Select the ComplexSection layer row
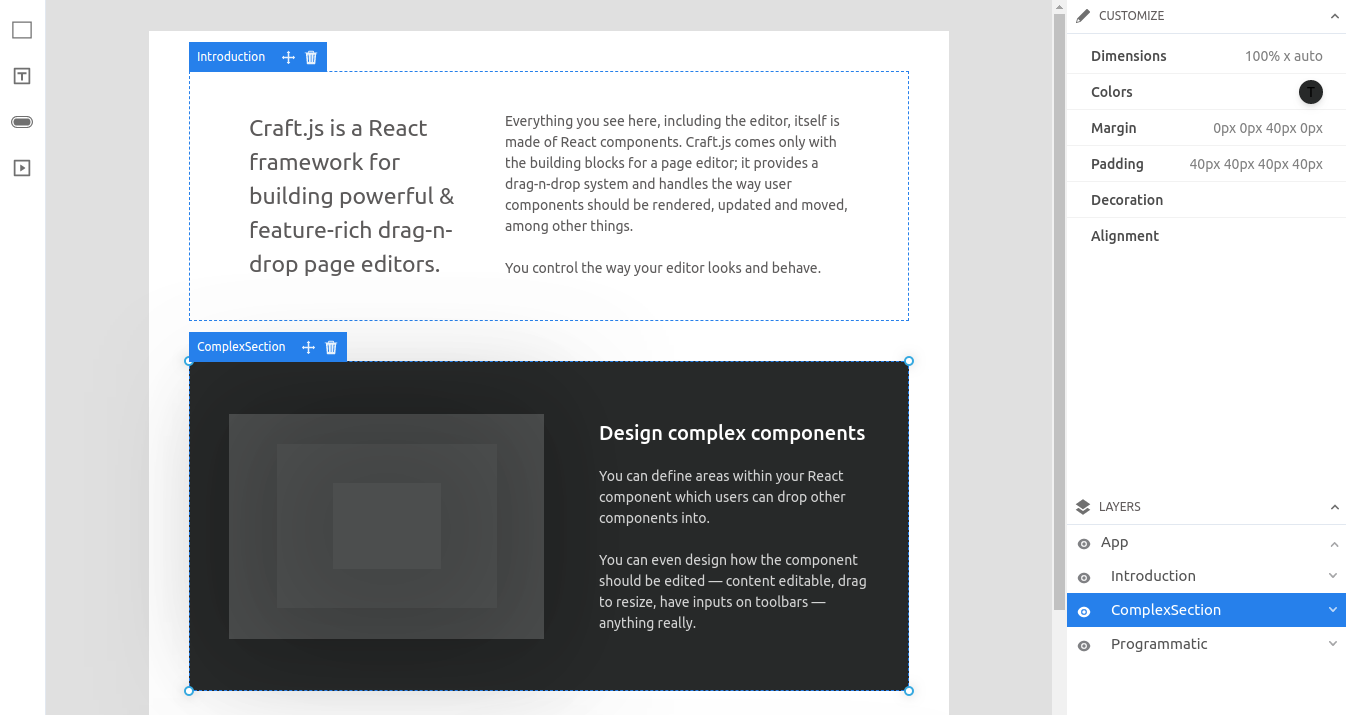Viewport: 1346px width, 715px height. pyautogui.click(x=1206, y=610)
